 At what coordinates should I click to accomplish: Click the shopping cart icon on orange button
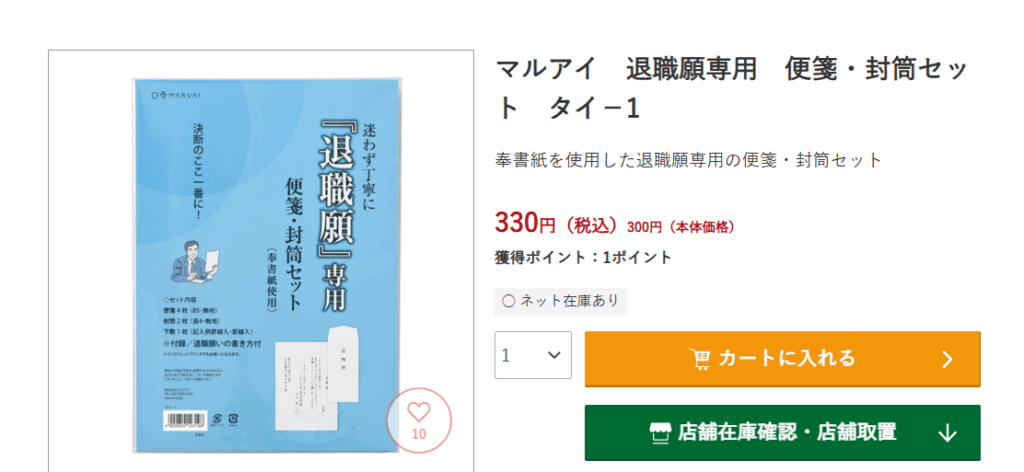699,359
